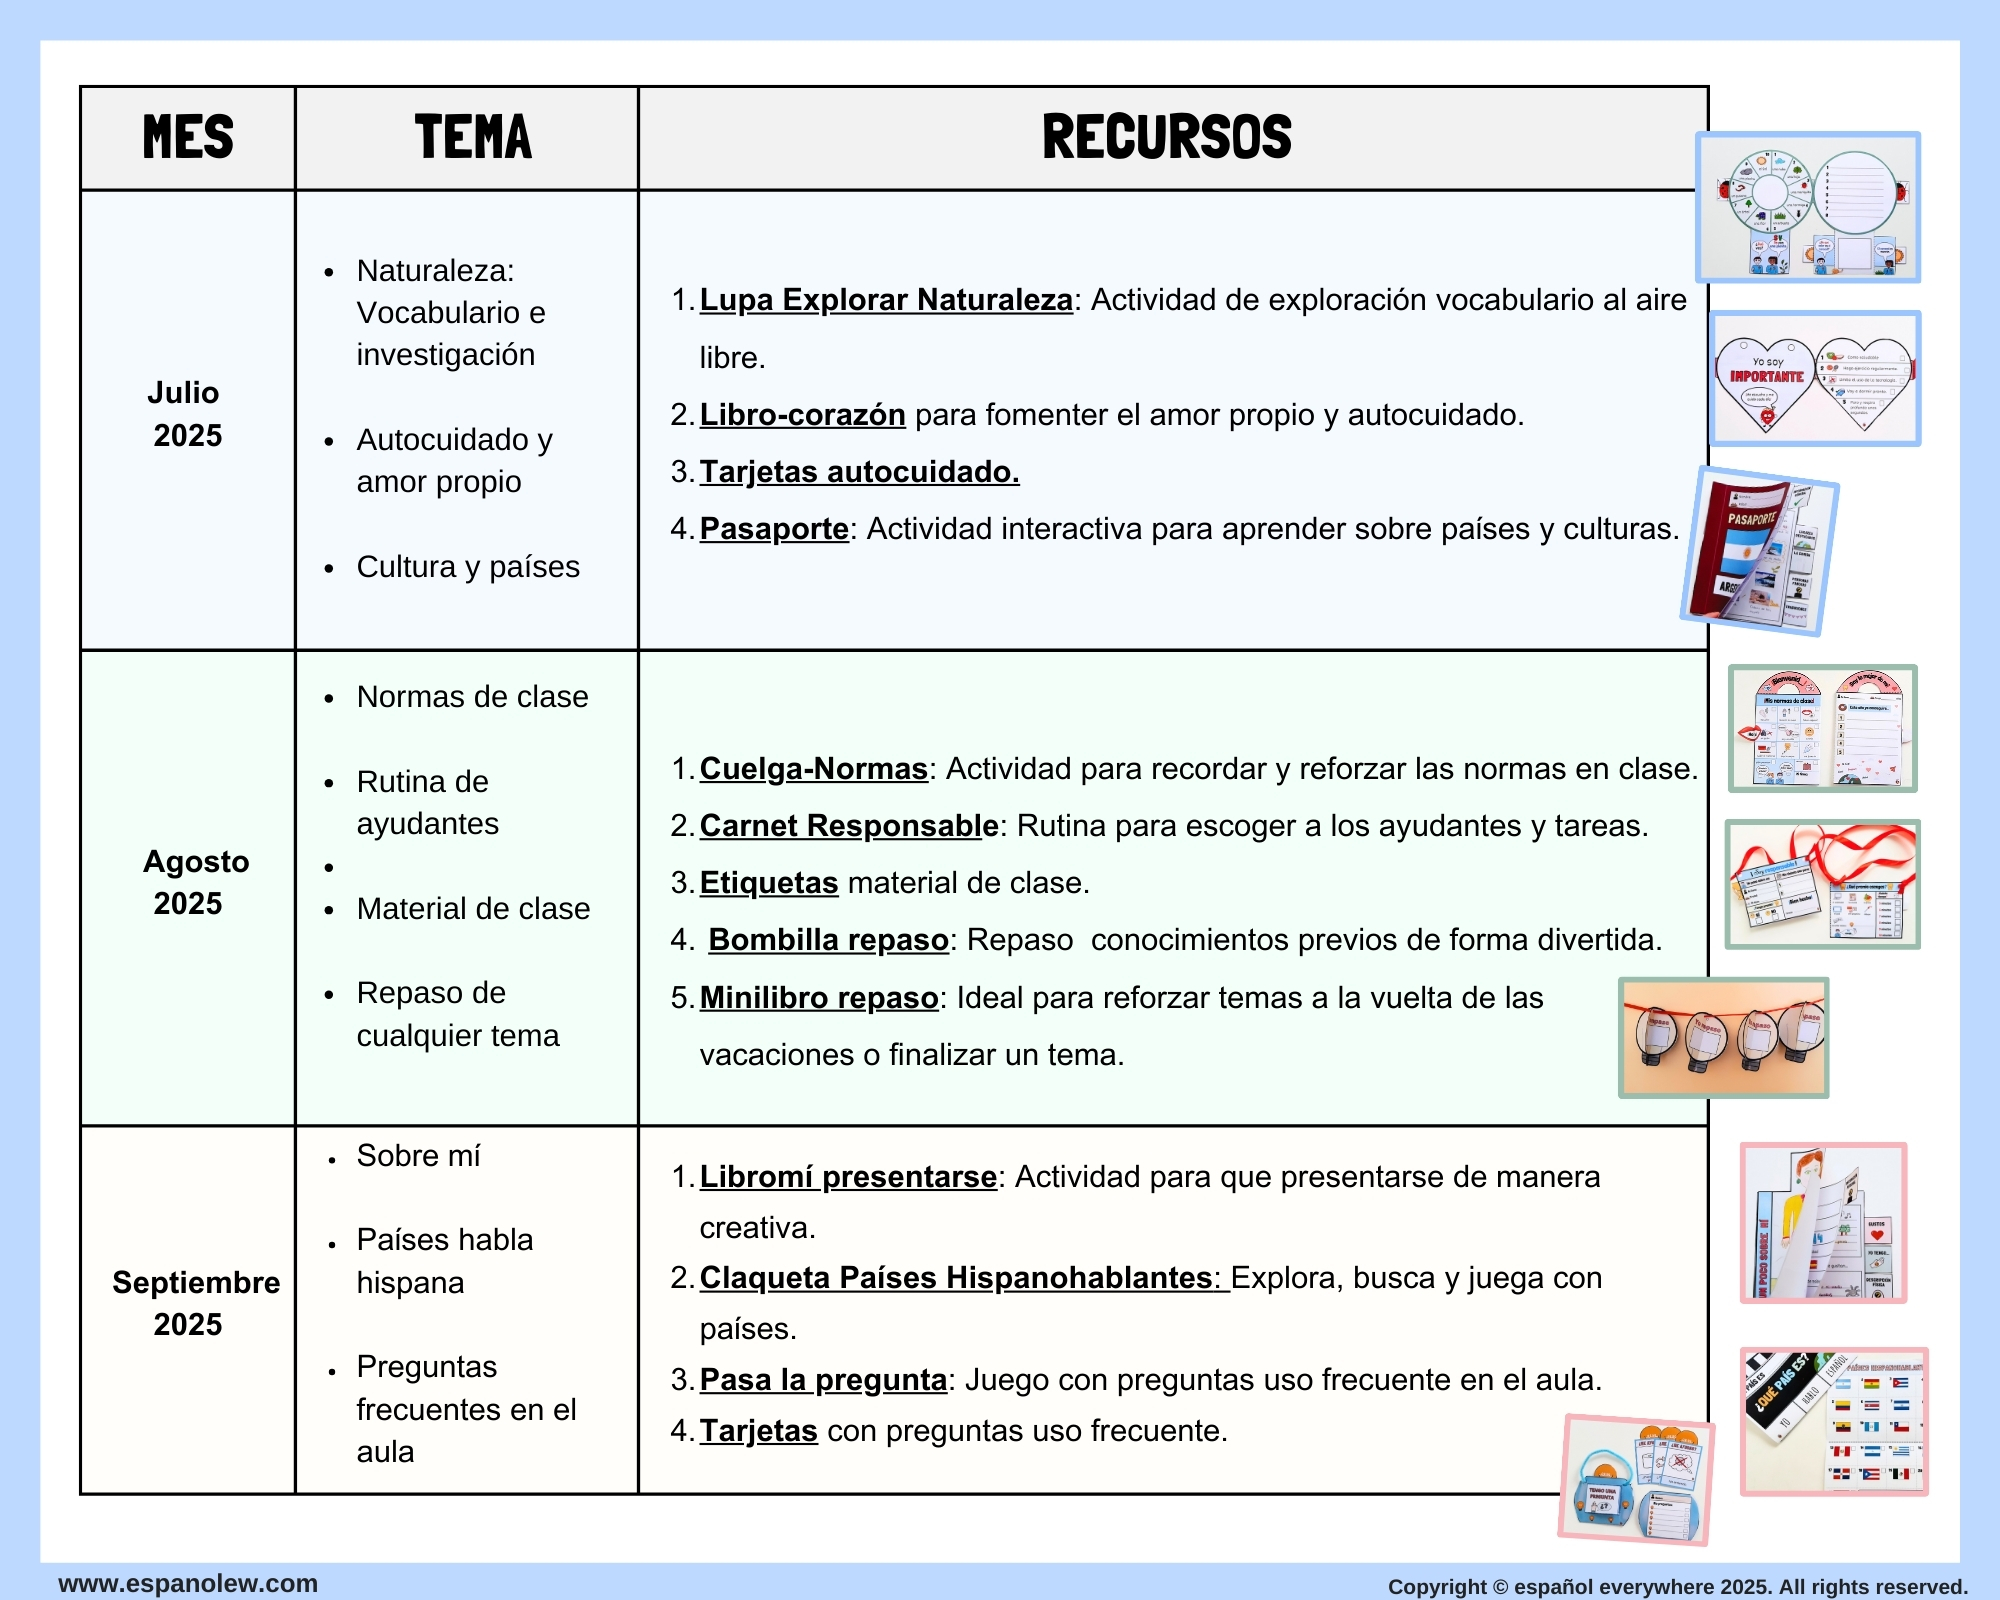This screenshot has width=2000, height=1600.
Task: Open the Carnet Responsable link
Action: pyautogui.click(x=849, y=826)
